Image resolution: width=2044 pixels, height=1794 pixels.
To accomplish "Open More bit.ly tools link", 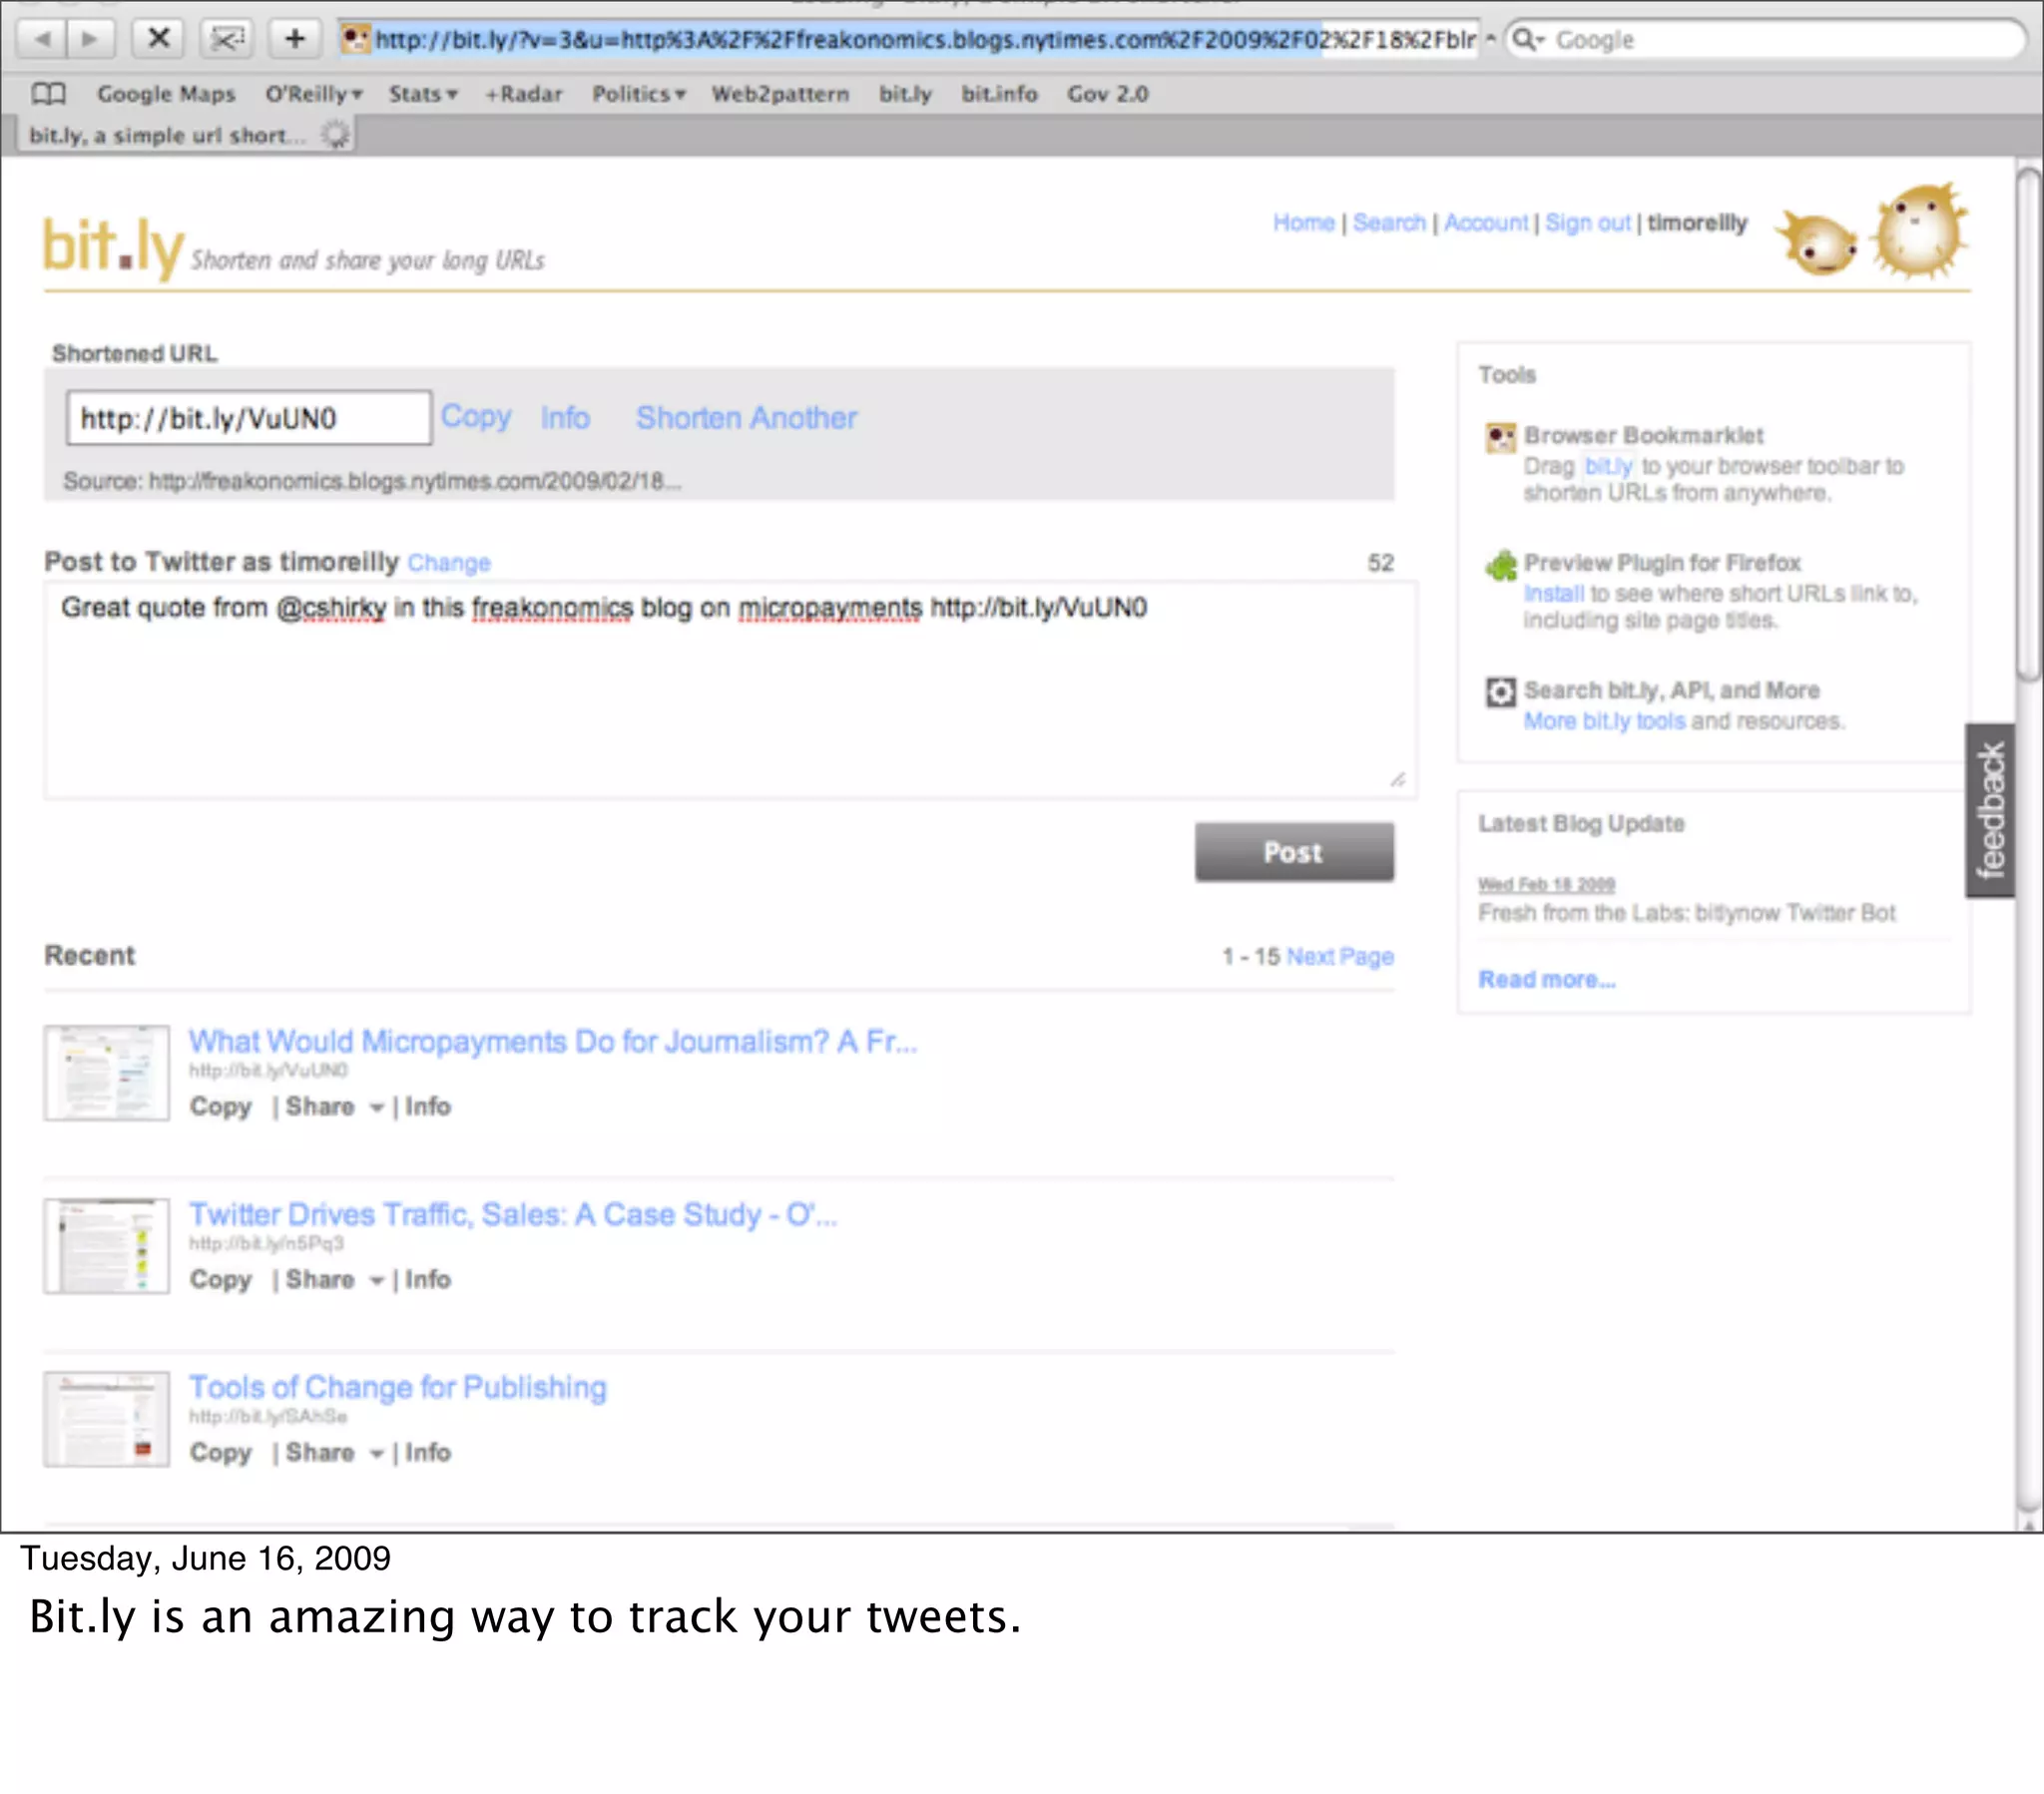I will (1604, 721).
